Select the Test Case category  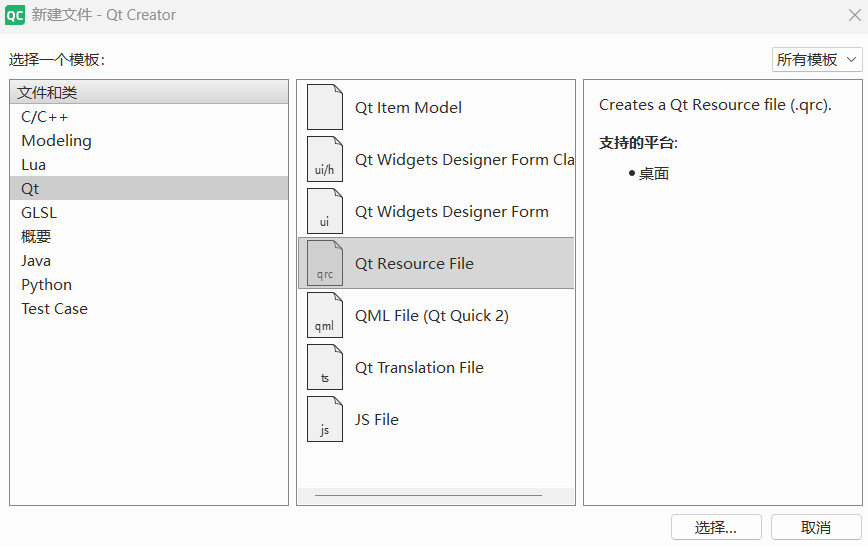(149, 308)
